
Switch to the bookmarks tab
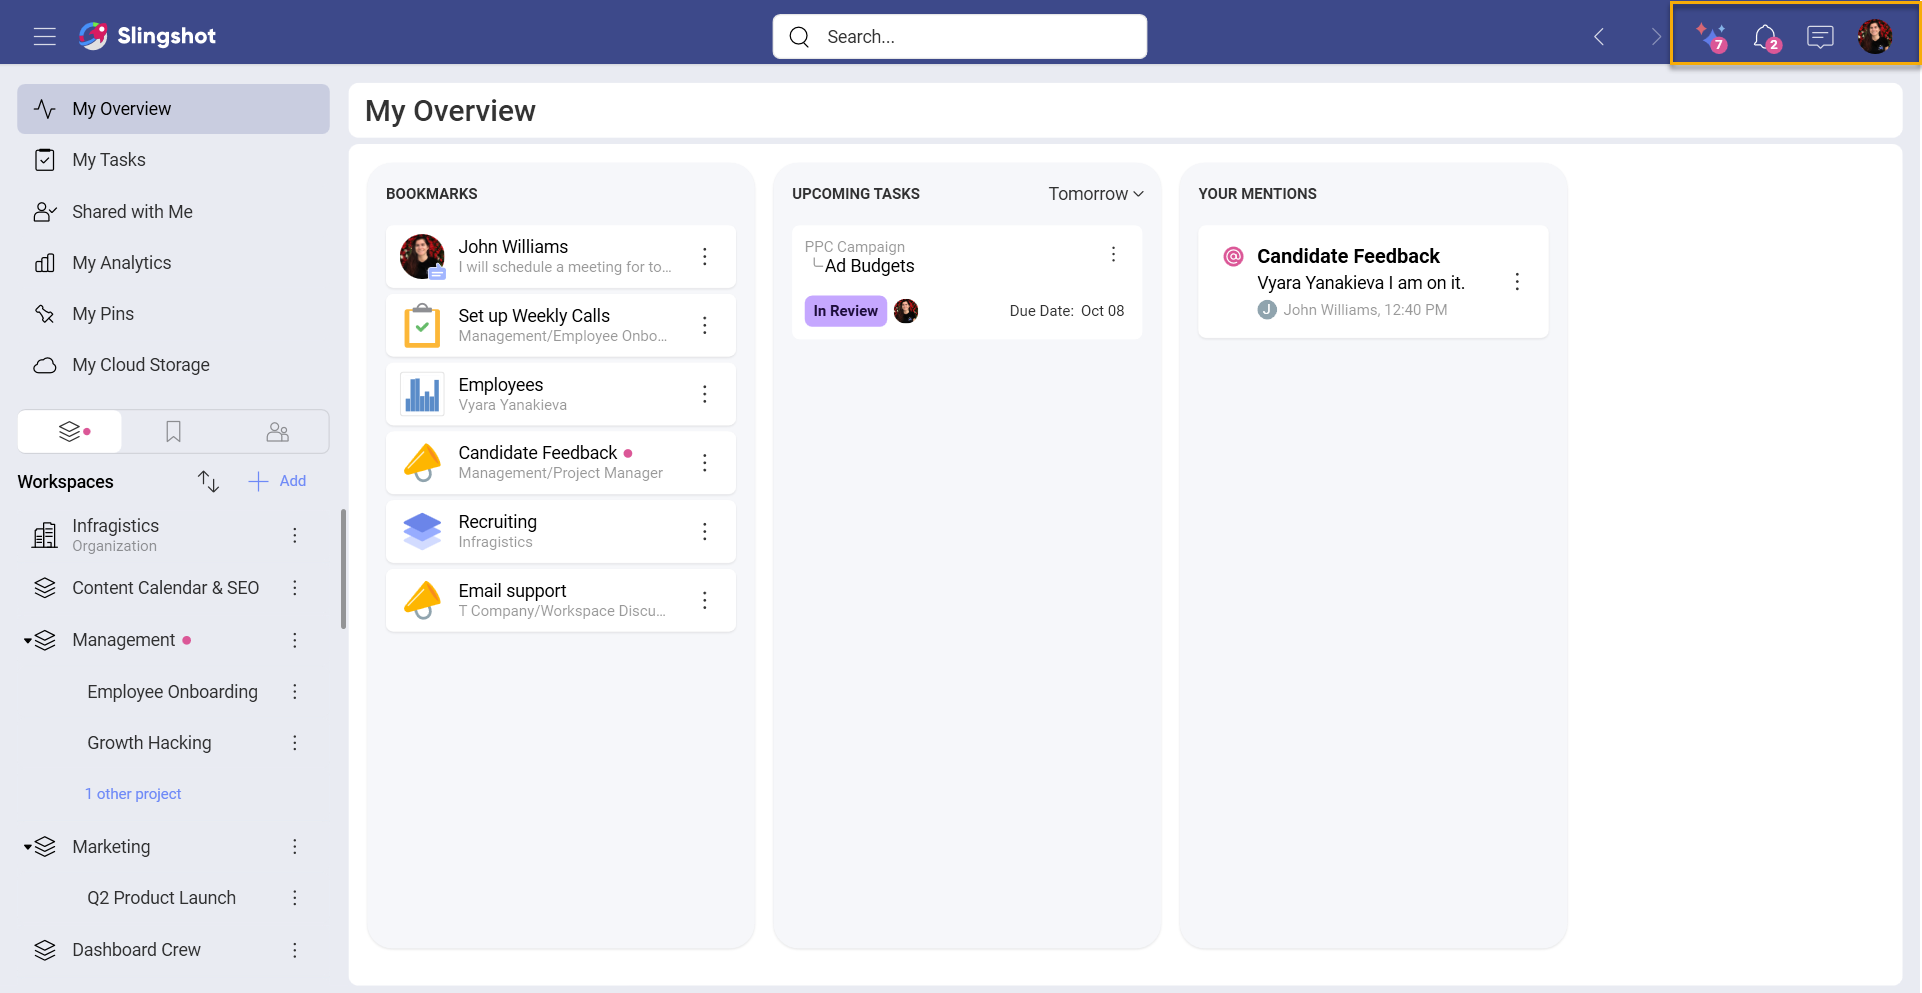tap(173, 432)
